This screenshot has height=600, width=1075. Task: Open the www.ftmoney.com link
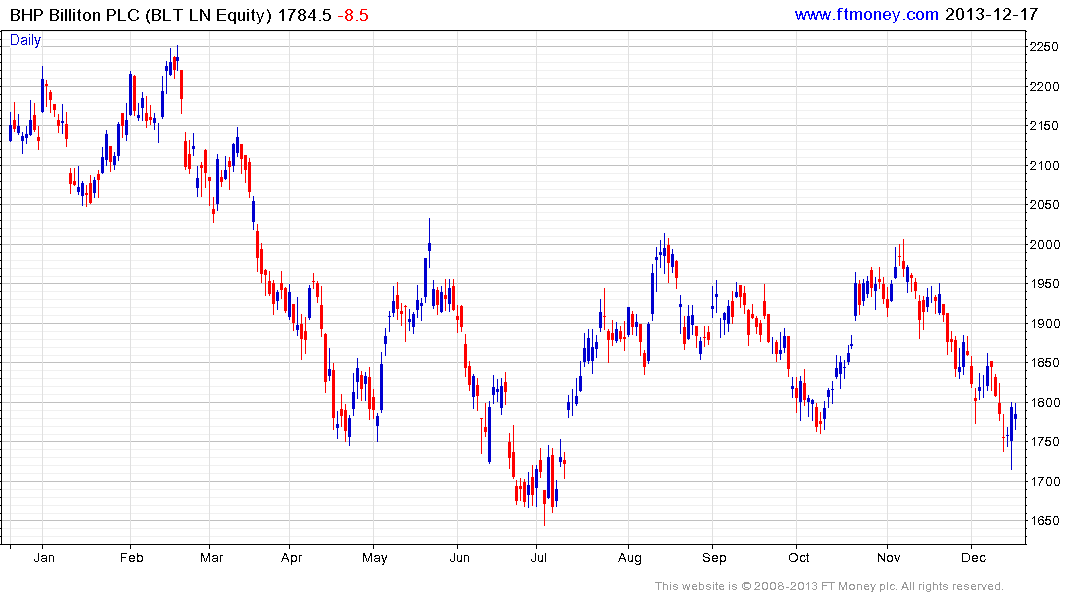click(866, 14)
